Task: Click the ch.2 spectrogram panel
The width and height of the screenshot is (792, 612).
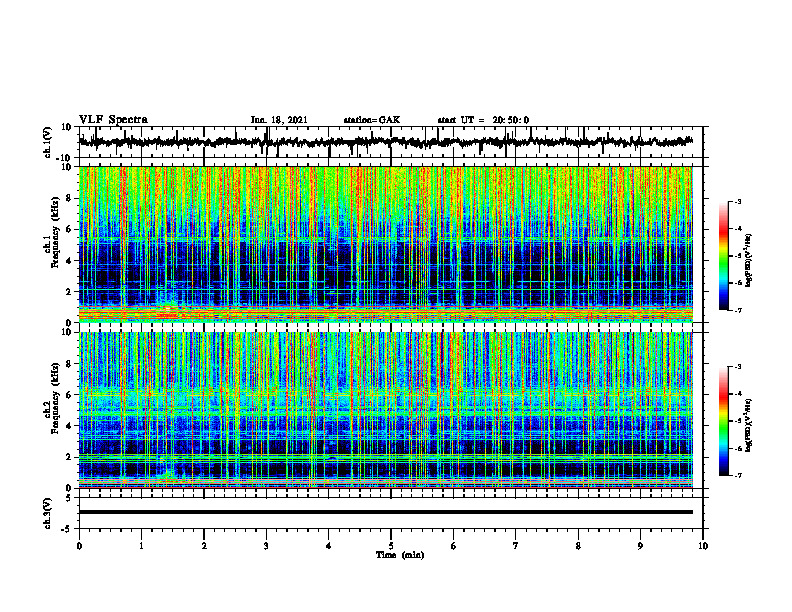Action: [x=386, y=410]
